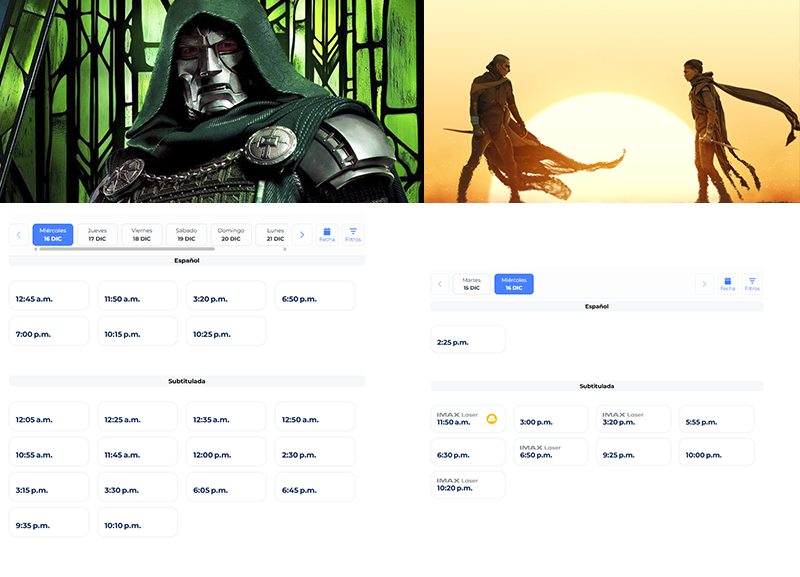The height and width of the screenshot is (577, 800).
Task: Click the date strip horizontal scrollbar
Action: tap(127, 249)
